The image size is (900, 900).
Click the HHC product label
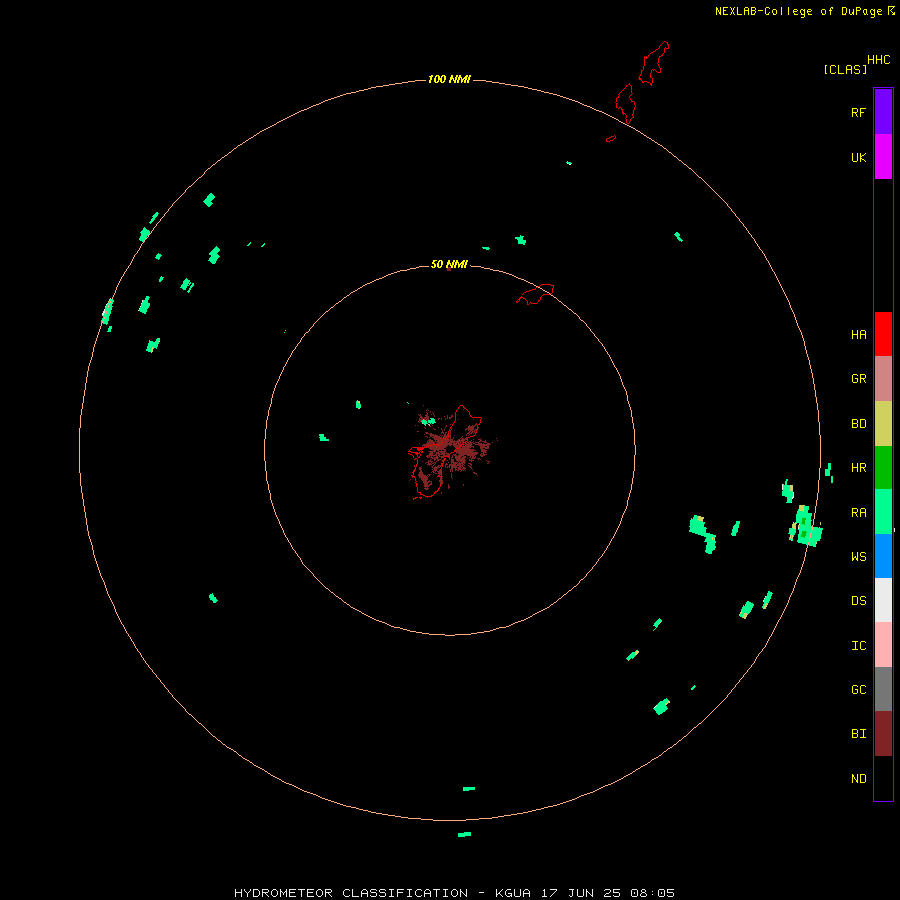[878, 60]
